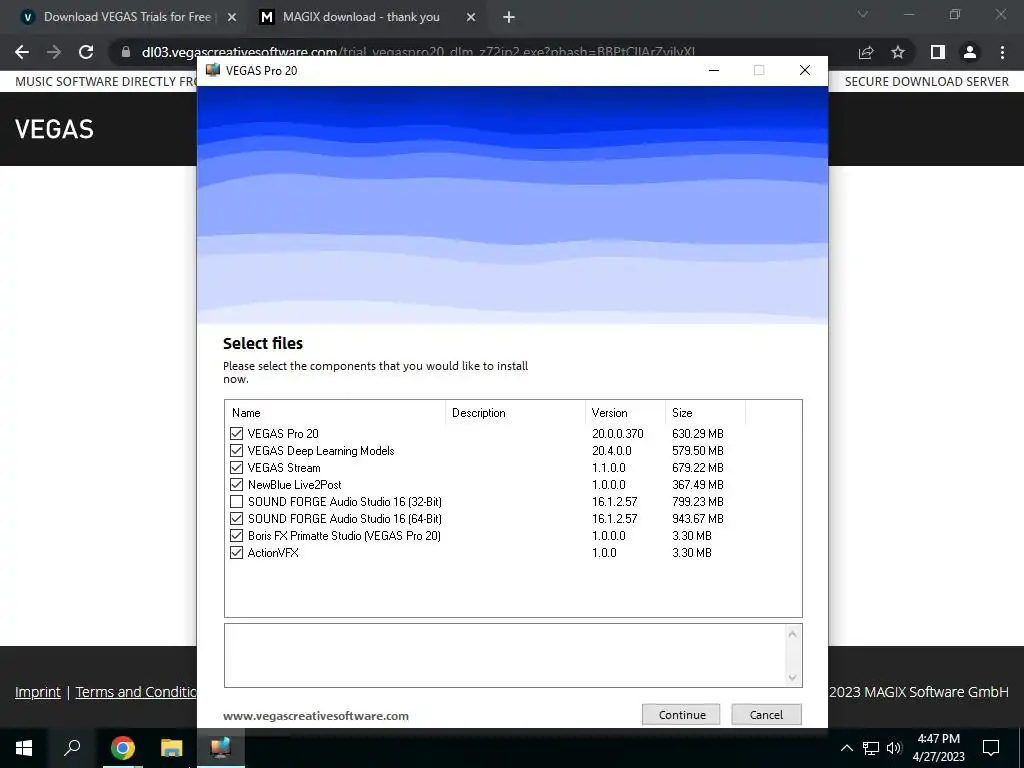Click the Chrome address bar URL
The width and height of the screenshot is (1024, 768).
coord(418,52)
